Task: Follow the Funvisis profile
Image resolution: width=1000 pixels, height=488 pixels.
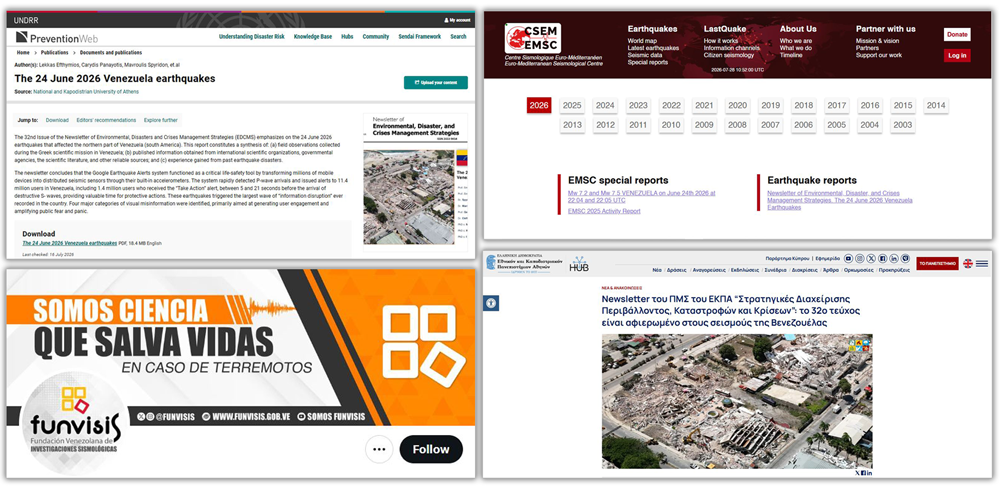Action: [430, 449]
